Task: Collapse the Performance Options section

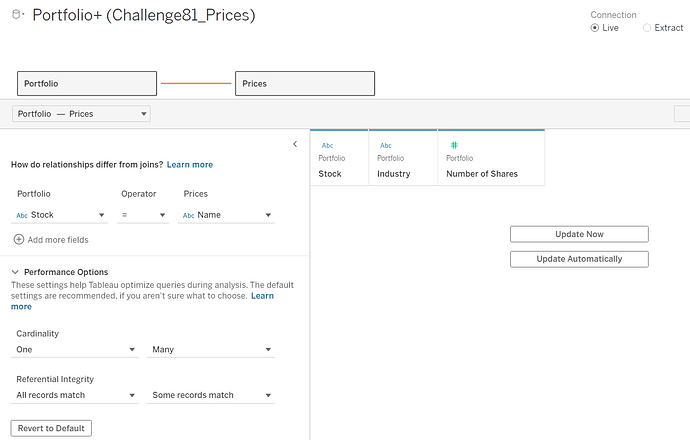Action: pos(16,272)
